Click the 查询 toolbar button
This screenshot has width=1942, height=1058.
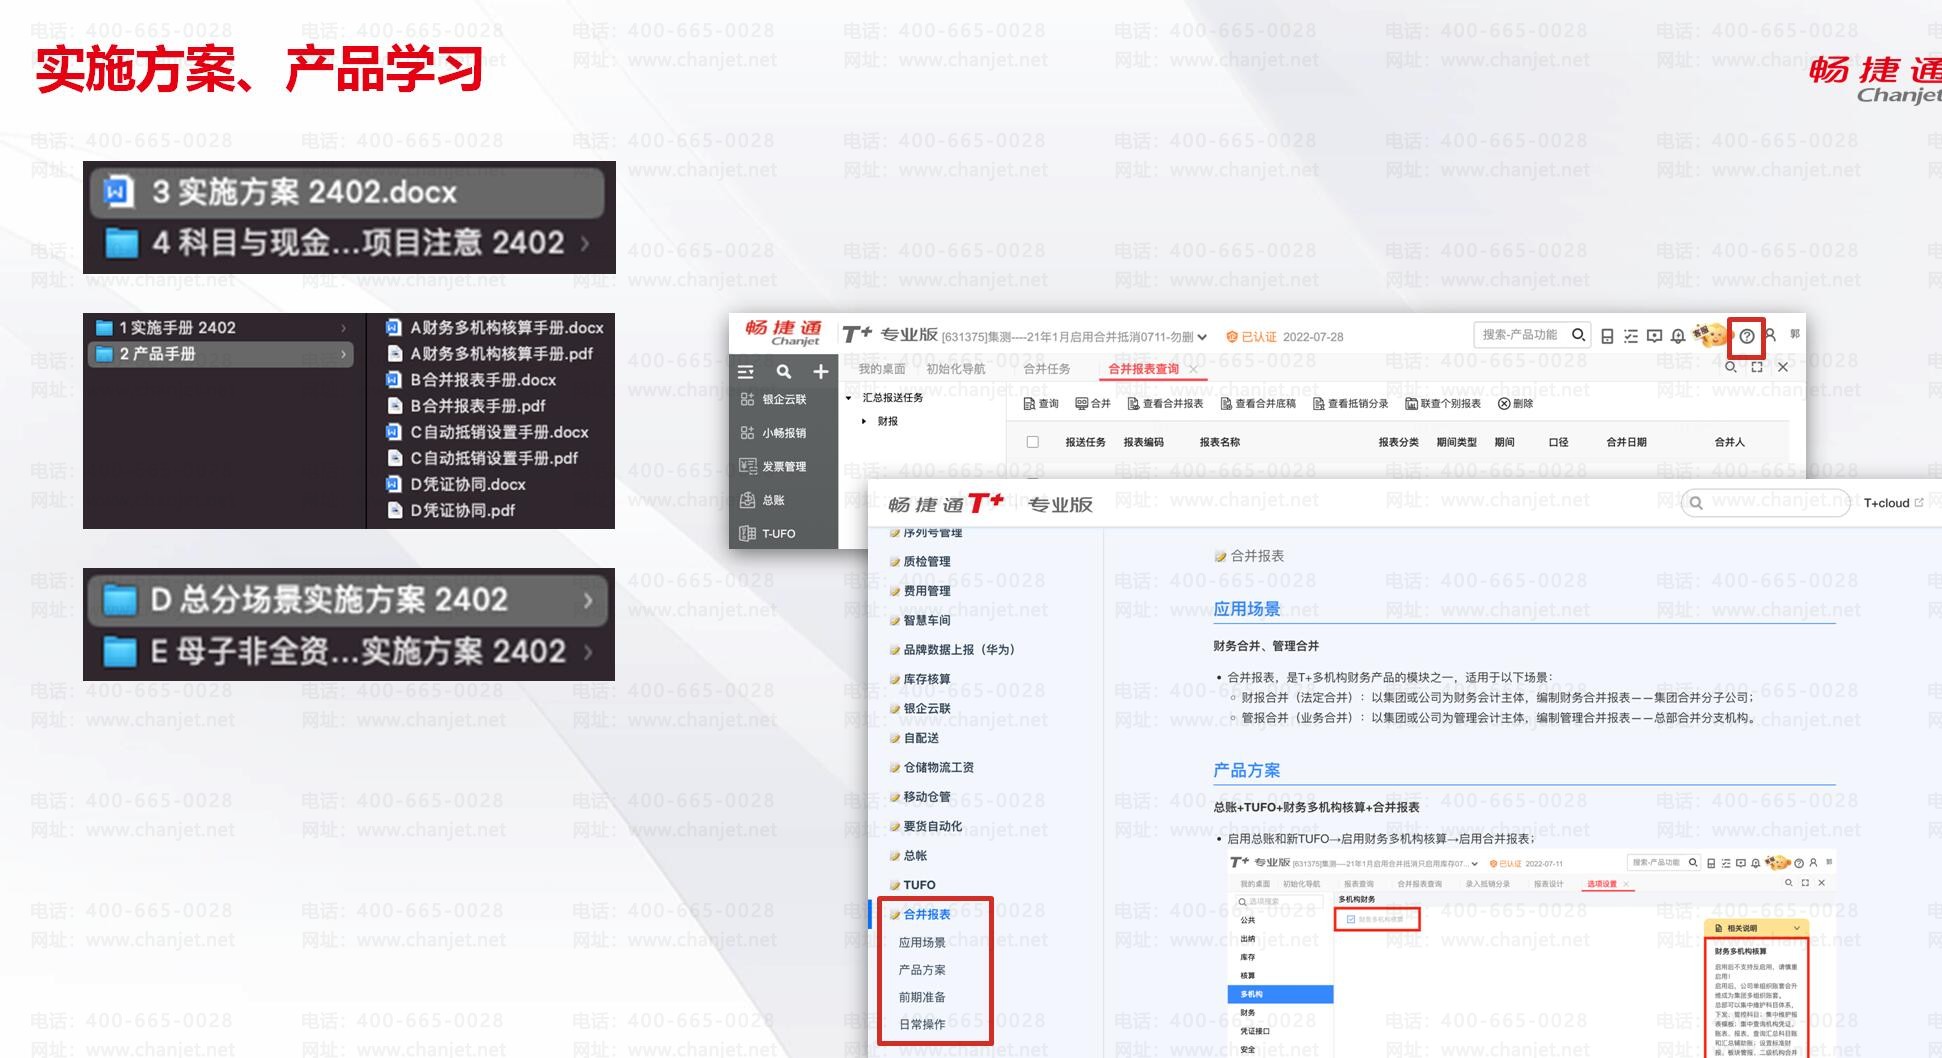pos(1041,404)
